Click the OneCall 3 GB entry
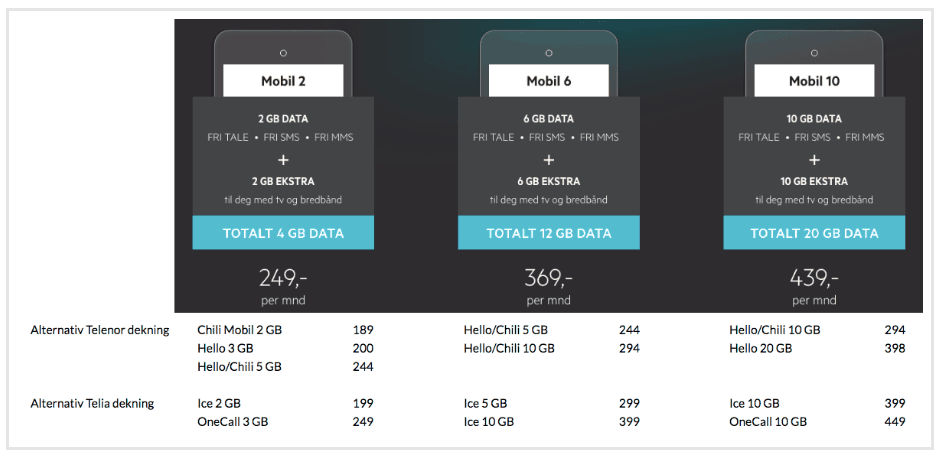The height and width of the screenshot is (460, 941). click(233, 422)
